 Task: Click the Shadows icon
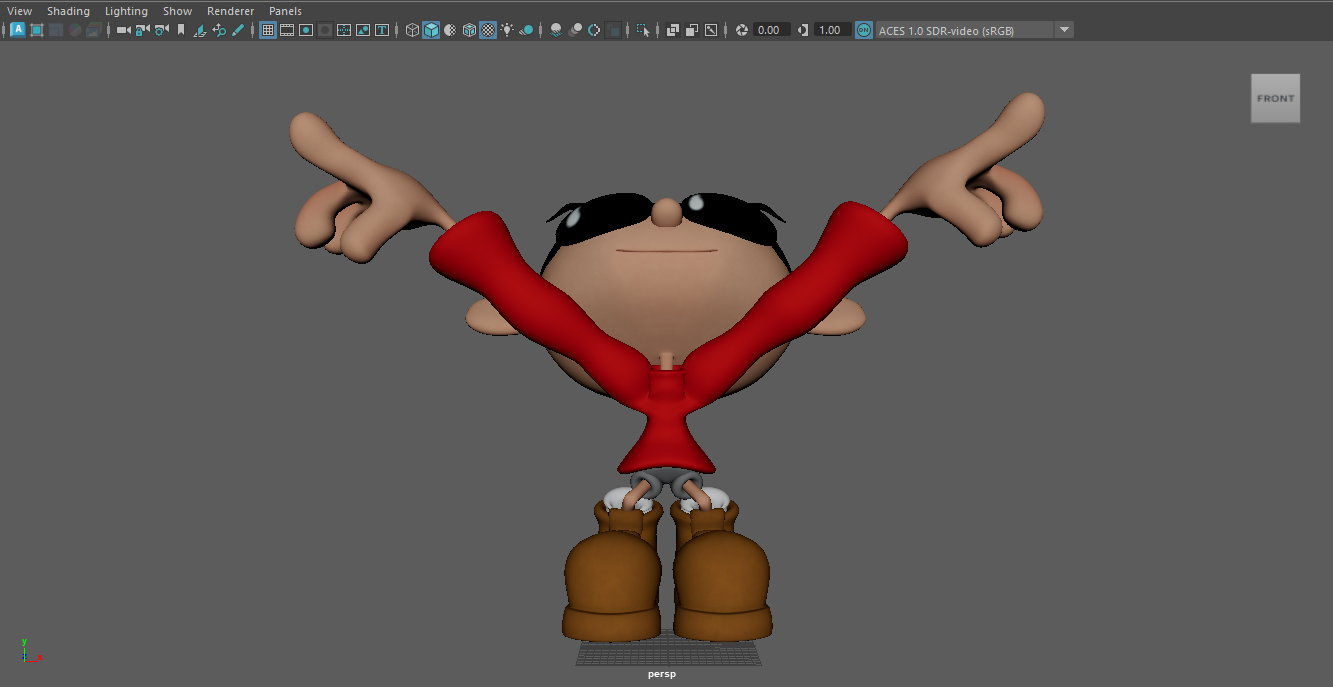[x=526, y=30]
